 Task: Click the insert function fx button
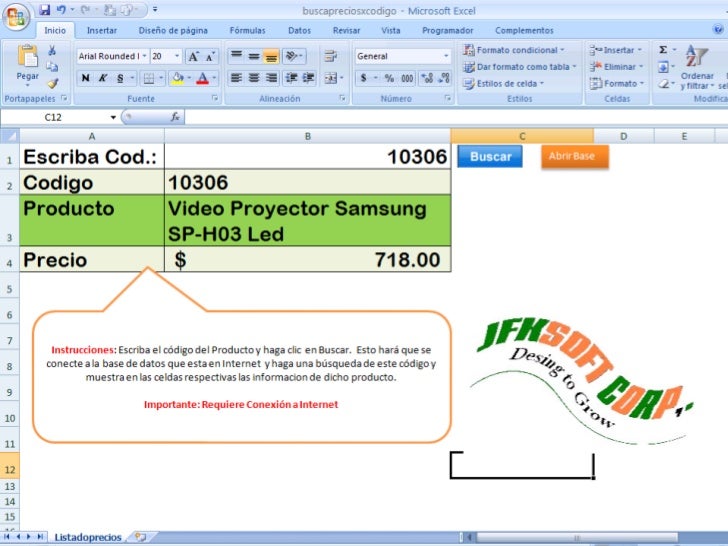click(175, 117)
